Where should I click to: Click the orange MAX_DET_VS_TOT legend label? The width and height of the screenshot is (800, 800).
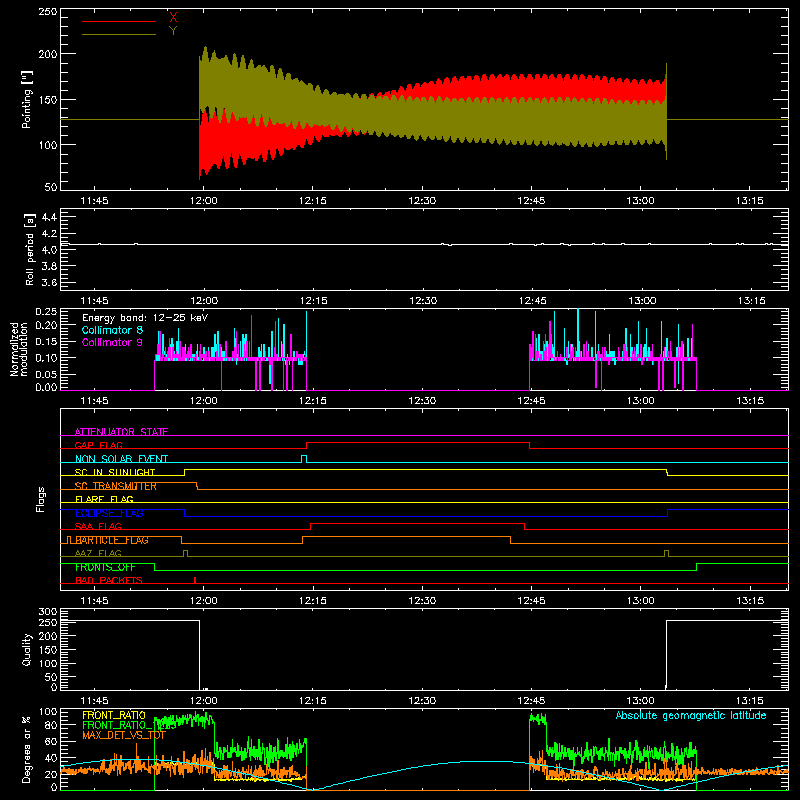[124, 735]
